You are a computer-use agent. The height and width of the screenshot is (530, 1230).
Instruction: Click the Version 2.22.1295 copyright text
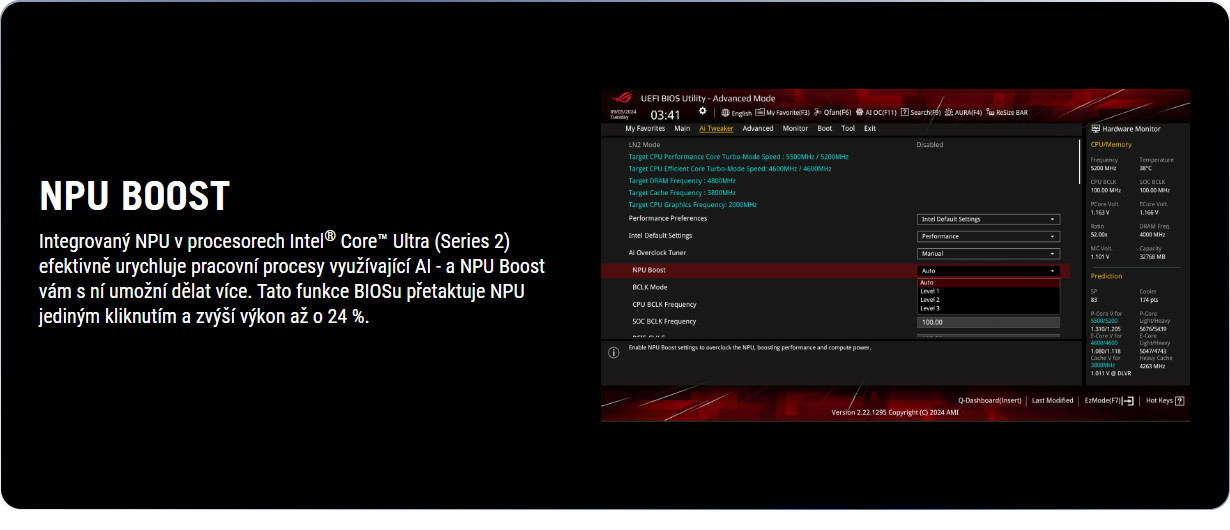(895, 412)
